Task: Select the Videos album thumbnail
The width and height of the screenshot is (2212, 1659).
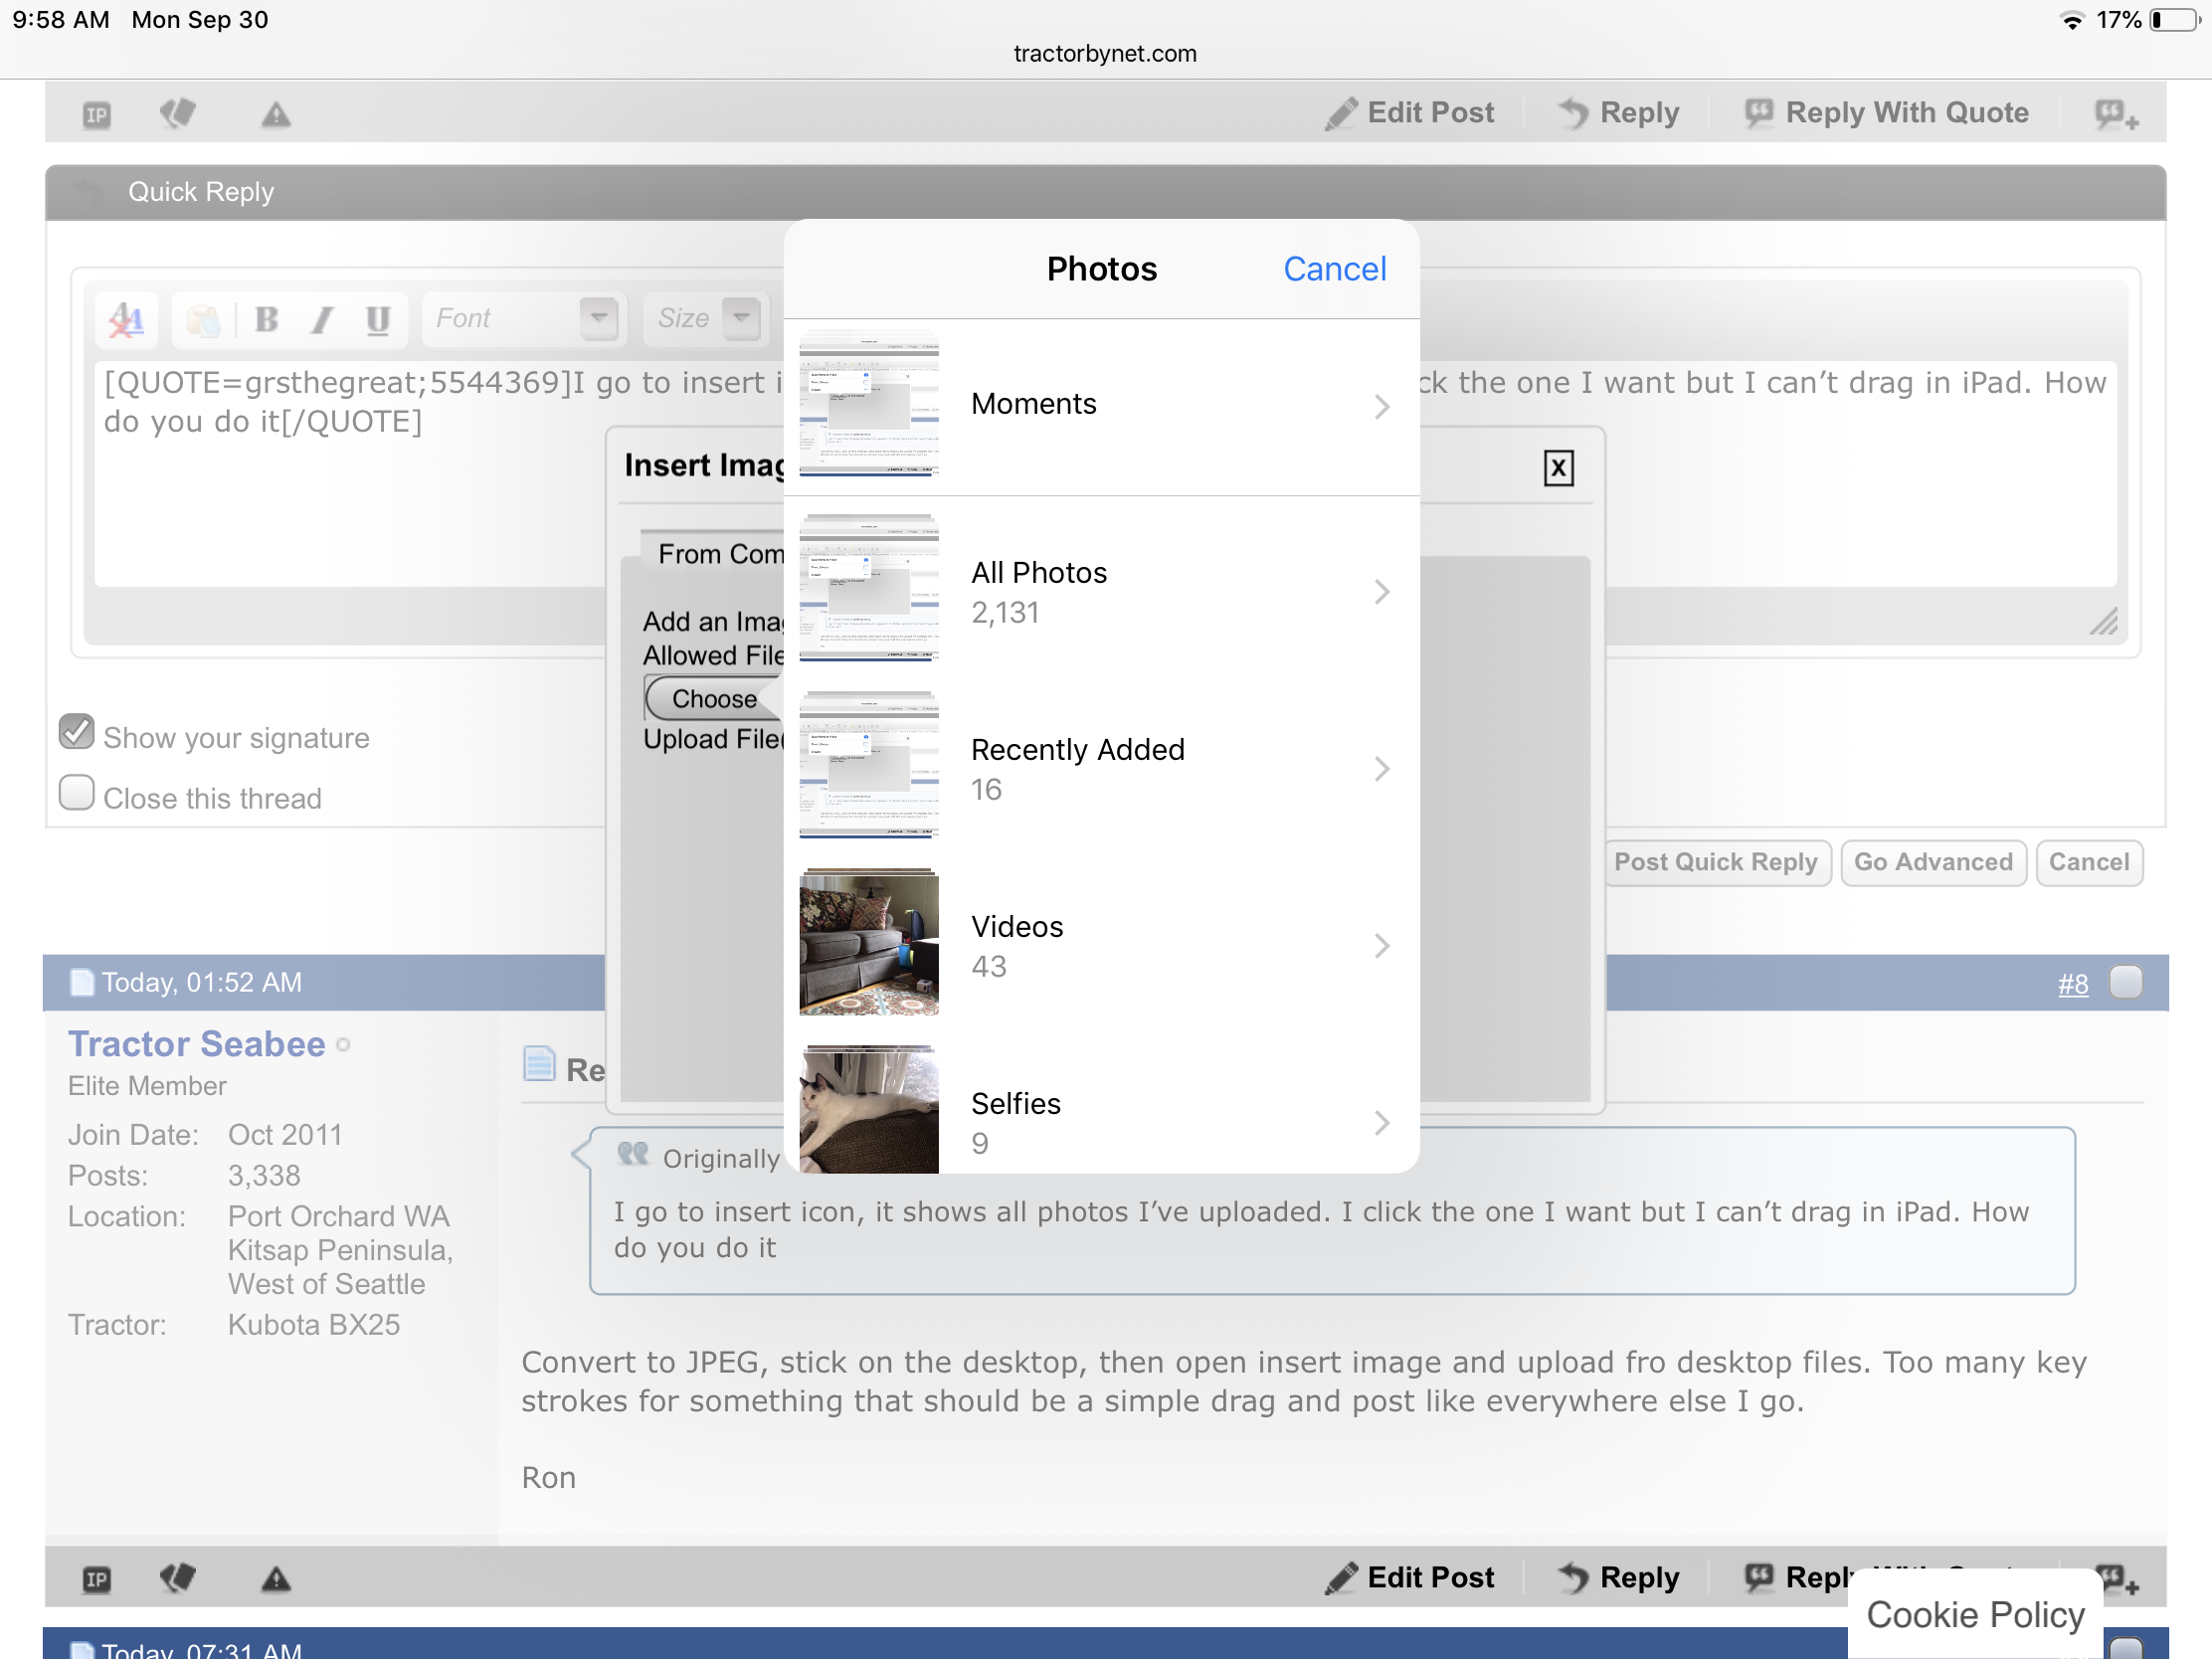Action: [868, 943]
